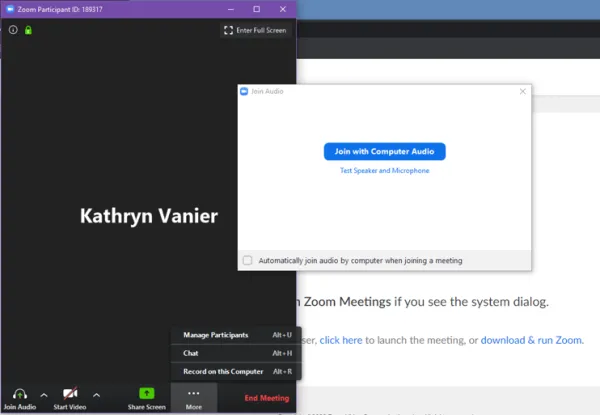The image size is (600, 415).
Task: Maximize the Zoom meeting window
Action: click(x=257, y=9)
